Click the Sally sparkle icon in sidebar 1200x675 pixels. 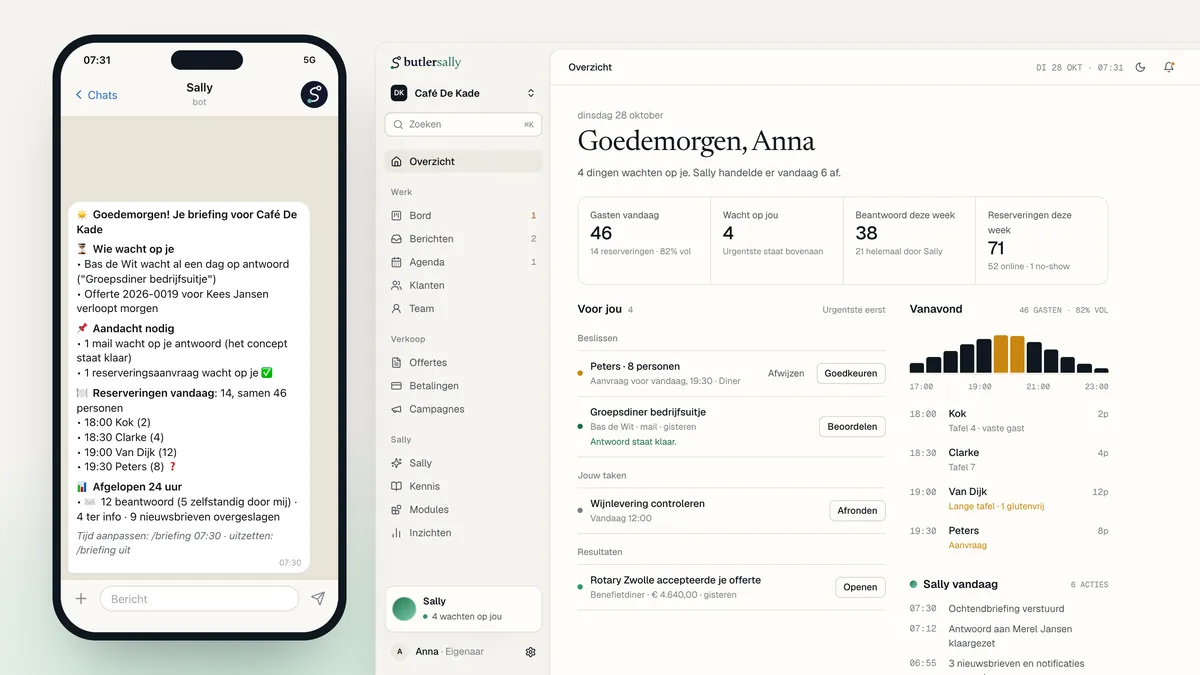click(x=397, y=463)
